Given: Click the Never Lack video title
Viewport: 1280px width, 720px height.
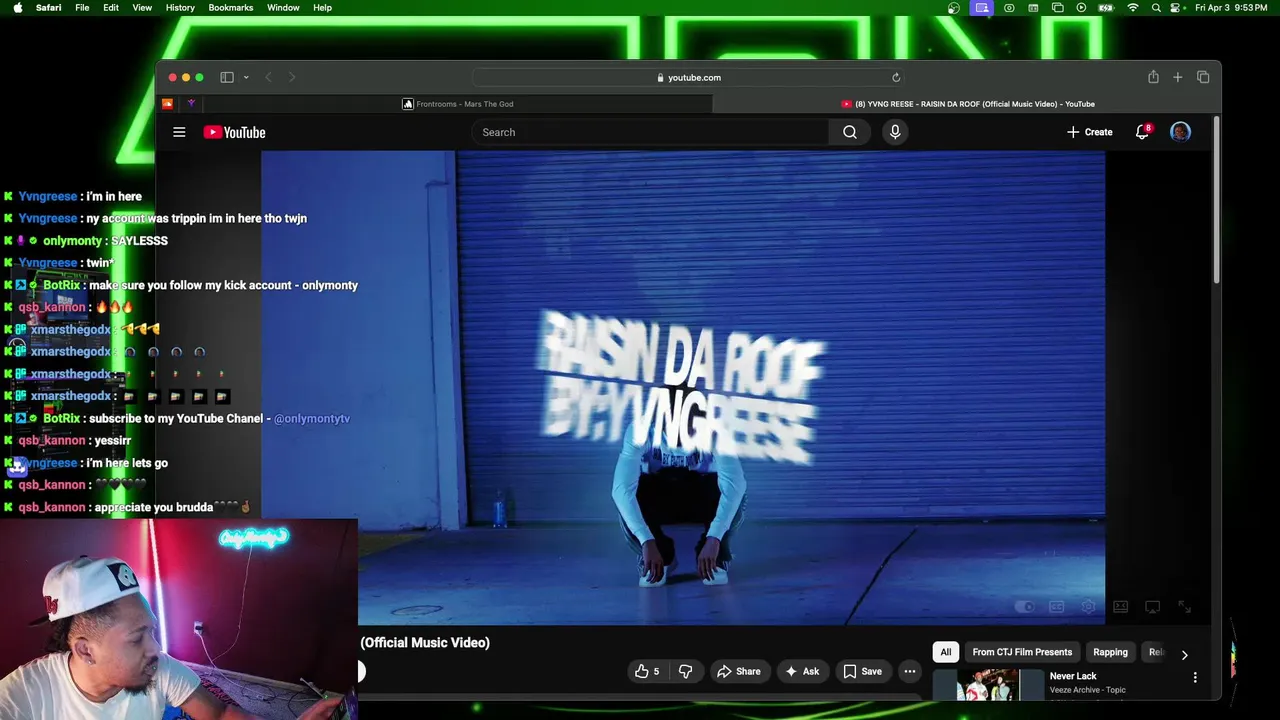Looking at the screenshot, I should pos(1073,676).
